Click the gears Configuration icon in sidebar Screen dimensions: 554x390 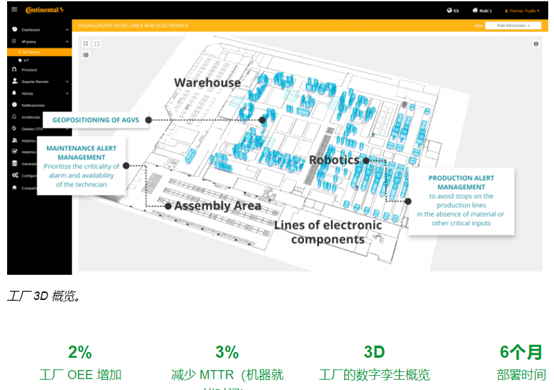coord(15,175)
